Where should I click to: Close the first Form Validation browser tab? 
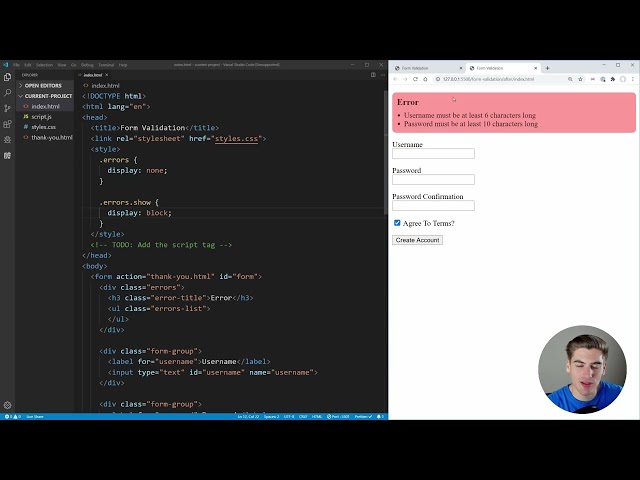click(x=461, y=68)
